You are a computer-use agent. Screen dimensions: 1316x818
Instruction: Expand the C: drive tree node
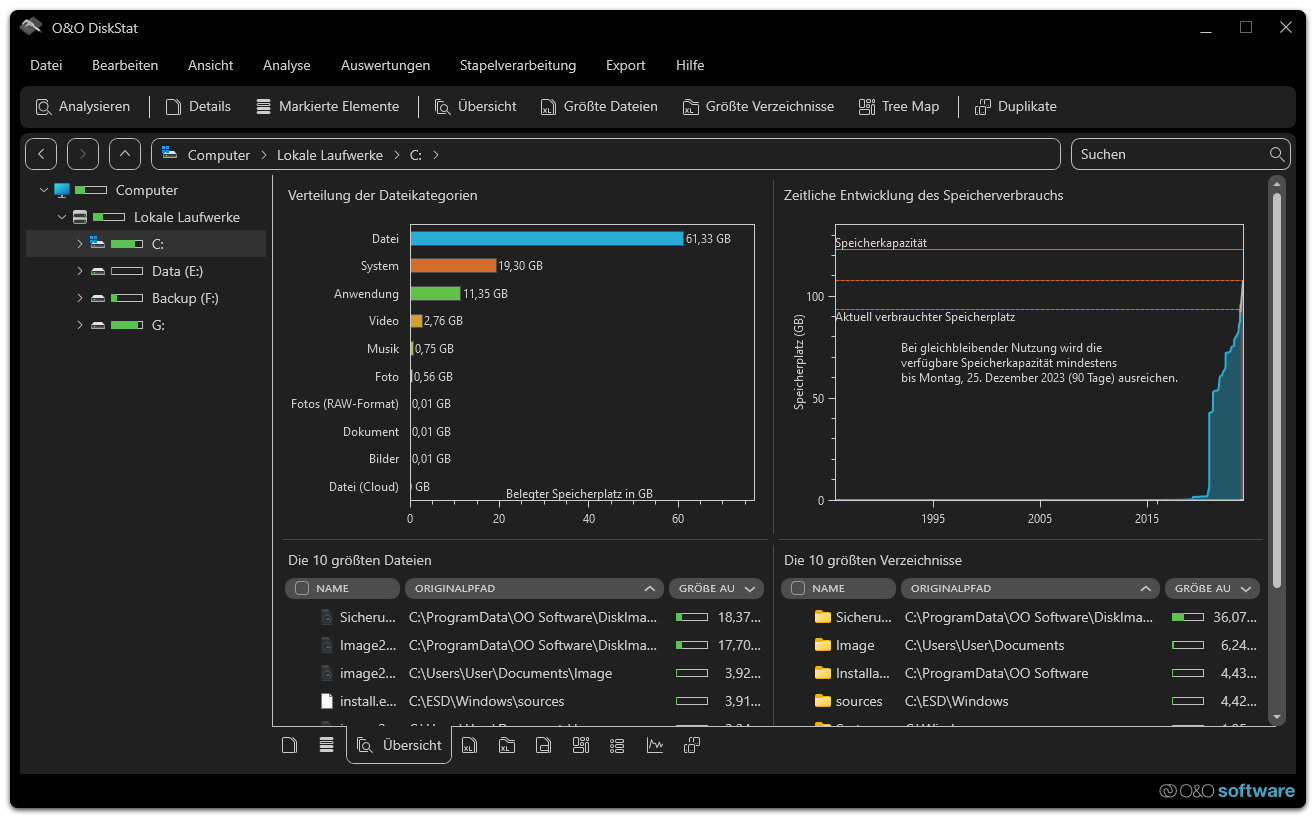[x=79, y=244]
